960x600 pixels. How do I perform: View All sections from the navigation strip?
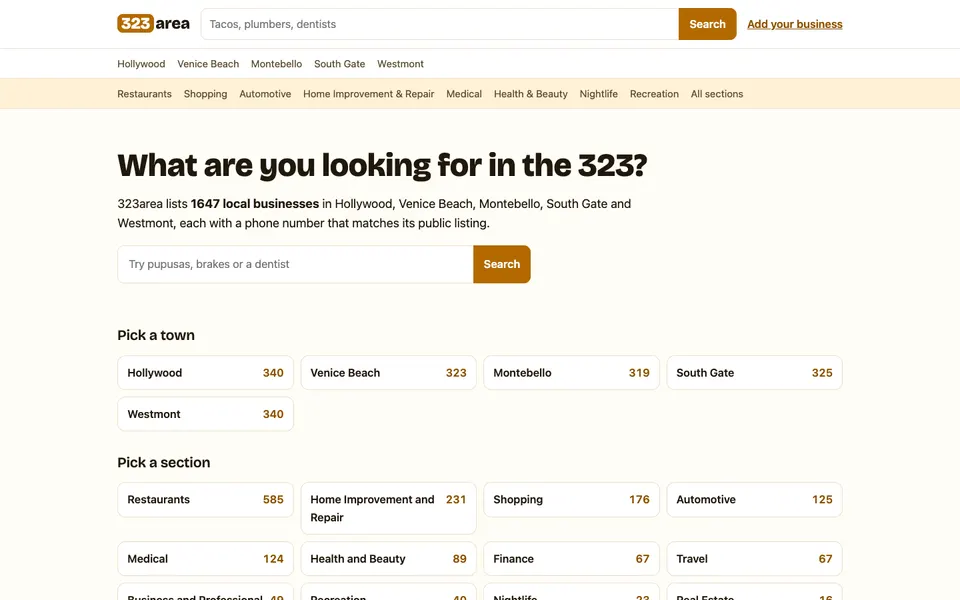(x=717, y=94)
